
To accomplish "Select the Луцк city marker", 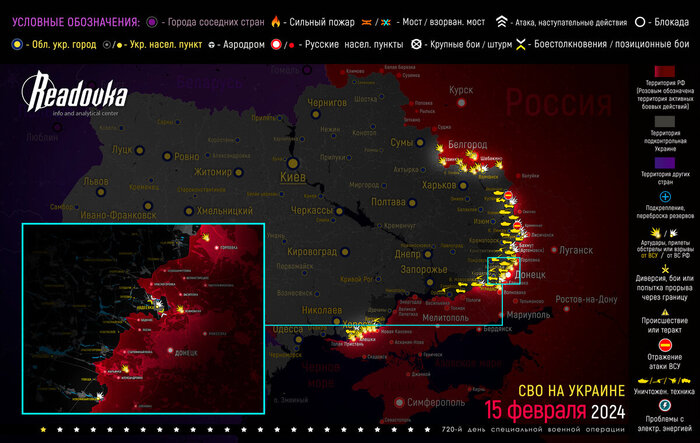I will [x=140, y=150].
